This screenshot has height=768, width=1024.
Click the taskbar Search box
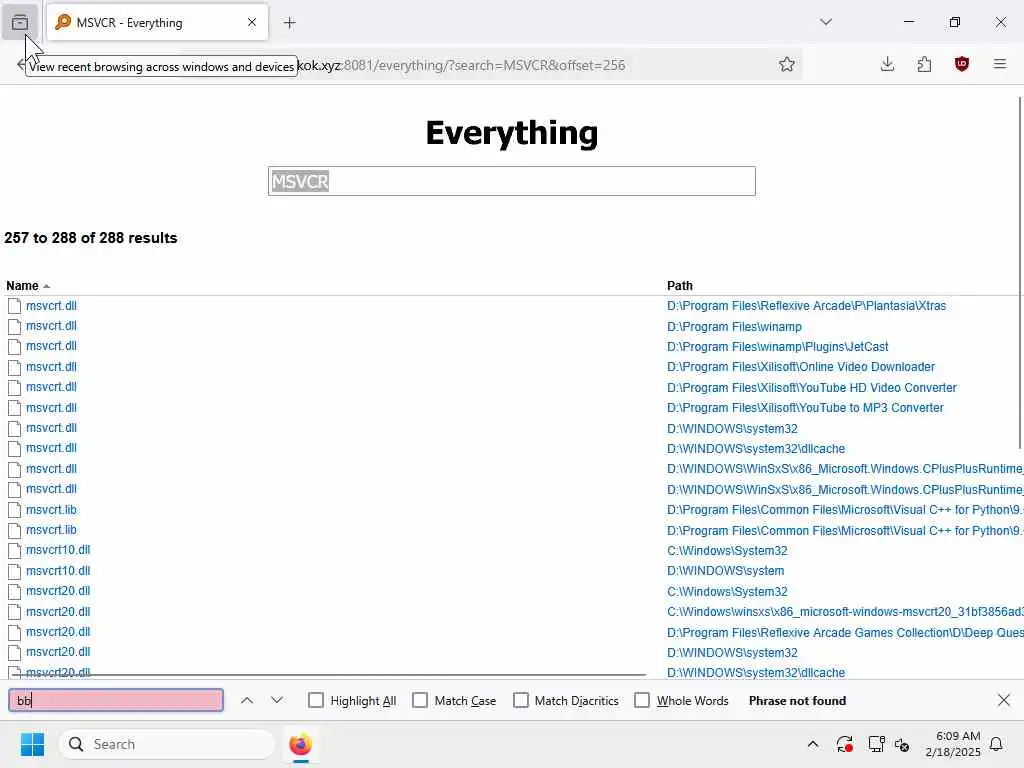pyautogui.click(x=167, y=744)
